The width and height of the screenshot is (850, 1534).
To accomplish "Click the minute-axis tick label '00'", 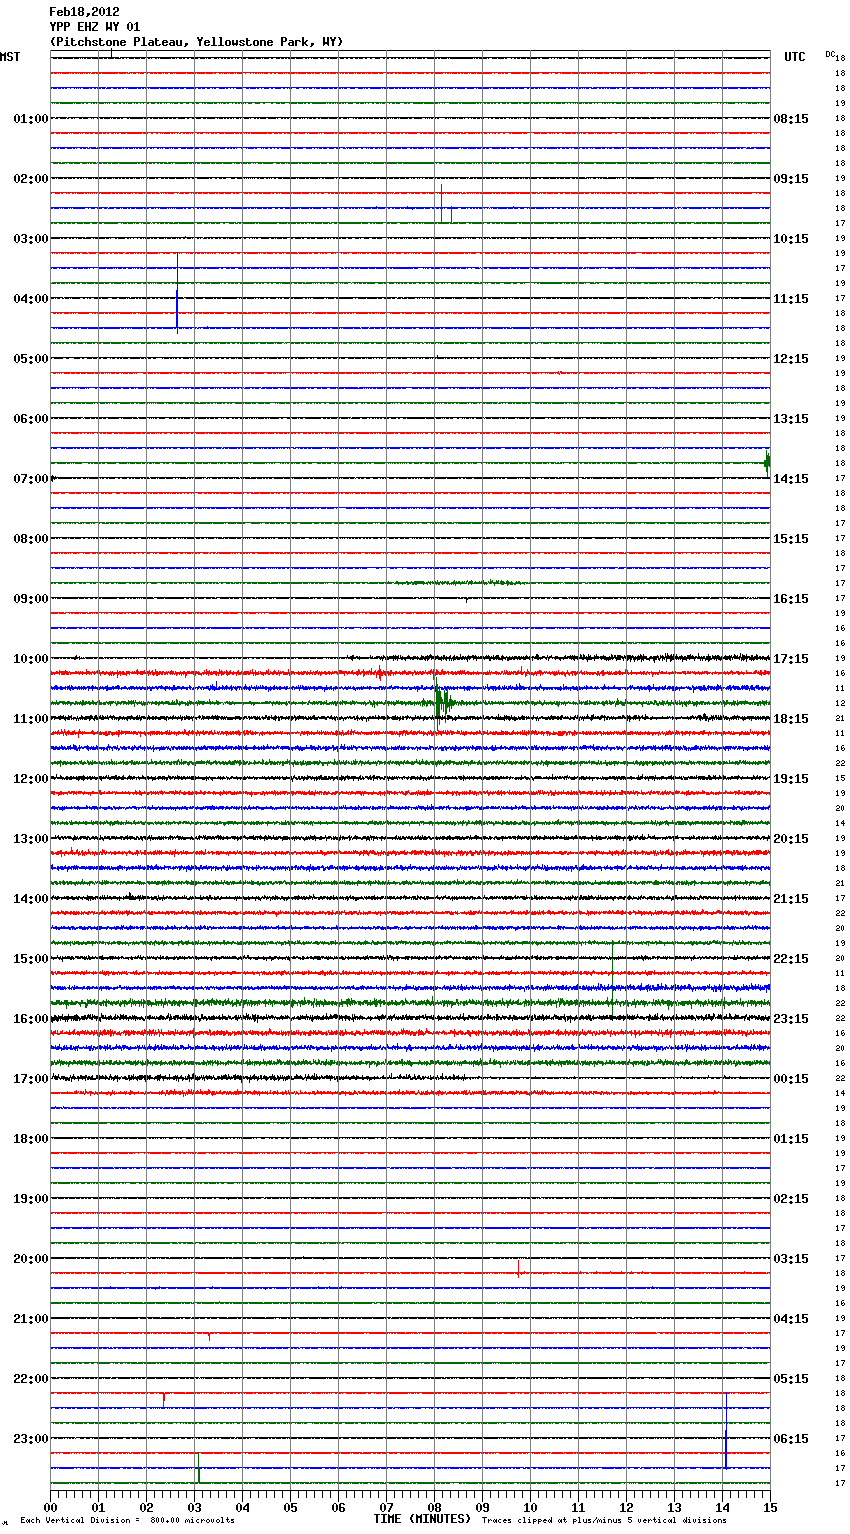I will tap(50, 1507).
